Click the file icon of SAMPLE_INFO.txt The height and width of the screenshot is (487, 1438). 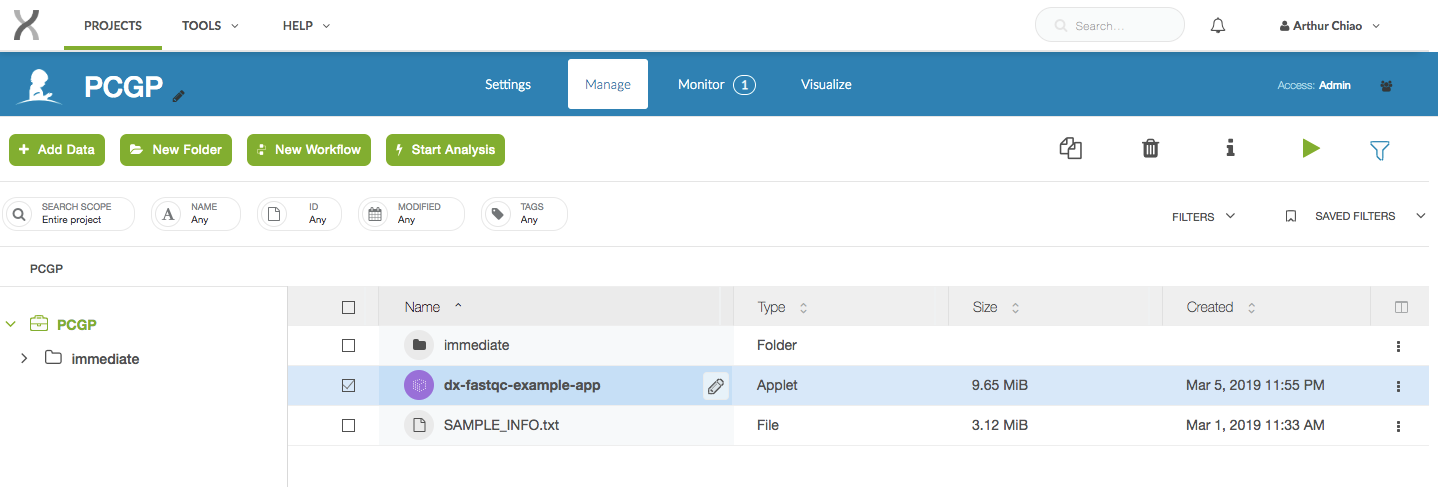[x=419, y=425]
